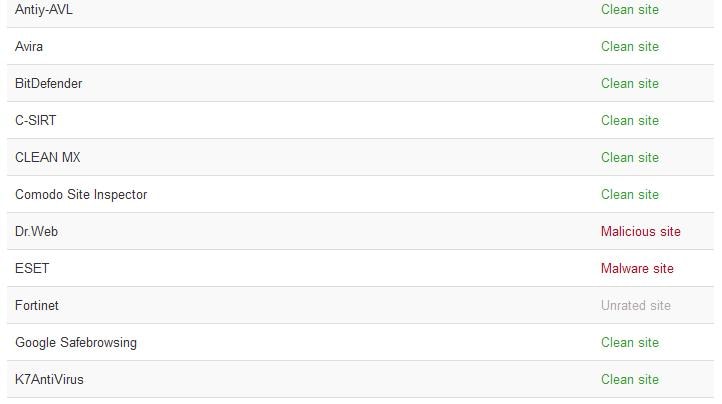Select the C-SIRT scanner name
The width and height of the screenshot is (722, 404).
(x=36, y=121)
